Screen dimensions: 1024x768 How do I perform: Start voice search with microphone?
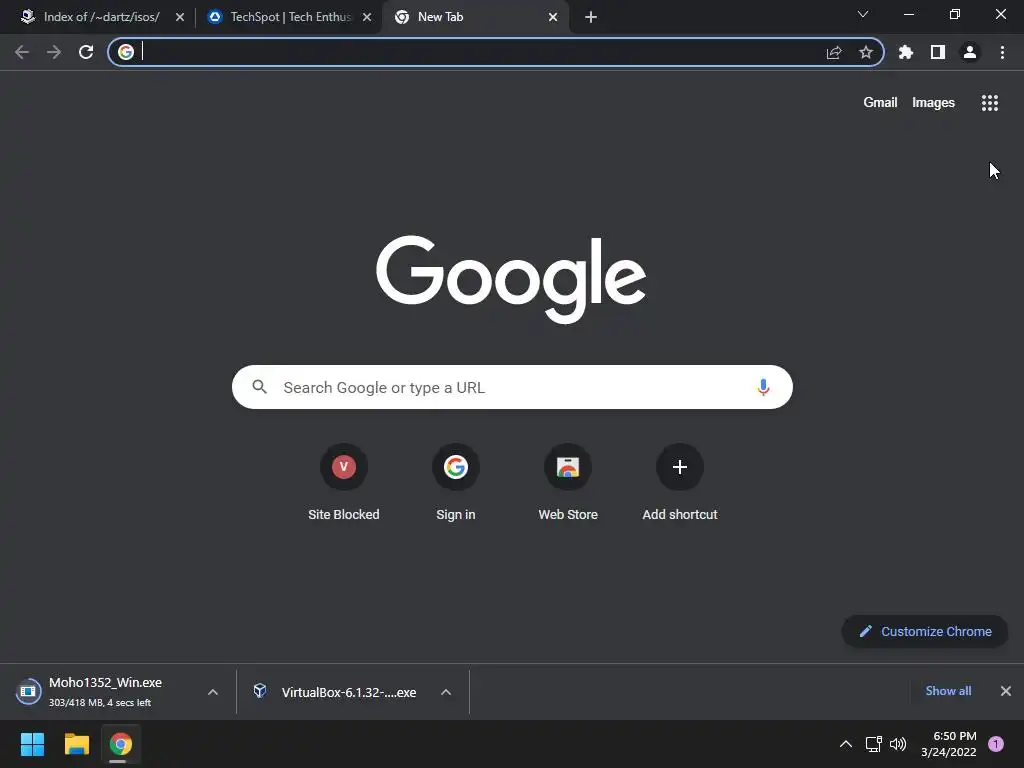763,387
